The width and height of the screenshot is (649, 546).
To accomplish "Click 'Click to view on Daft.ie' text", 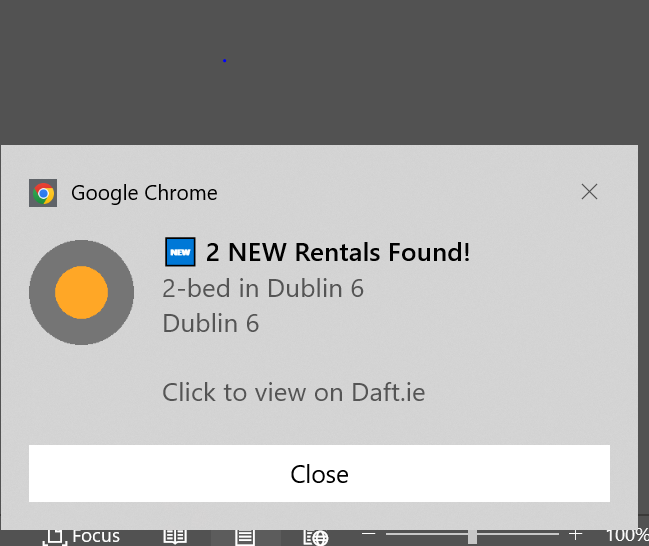I will pyautogui.click(x=293, y=392).
